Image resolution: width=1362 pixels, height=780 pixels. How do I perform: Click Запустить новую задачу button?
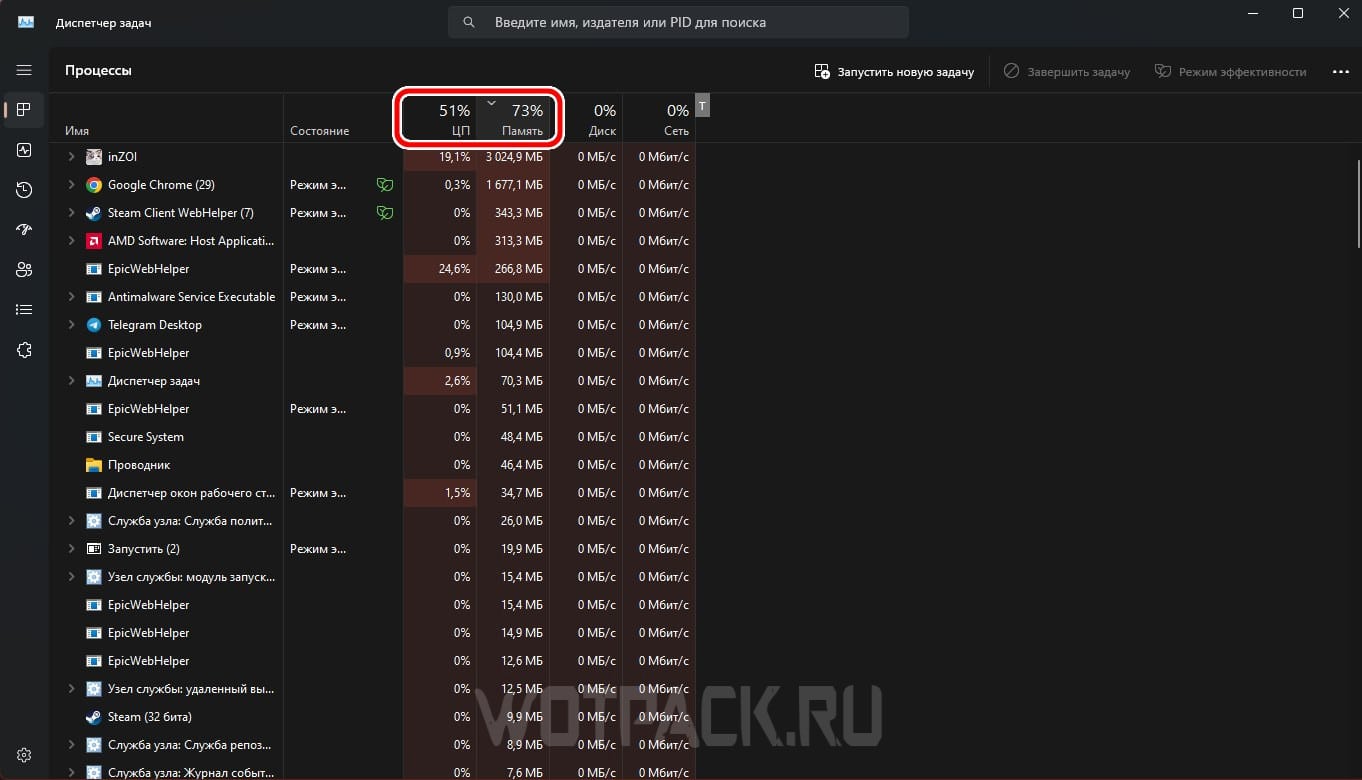(x=894, y=72)
